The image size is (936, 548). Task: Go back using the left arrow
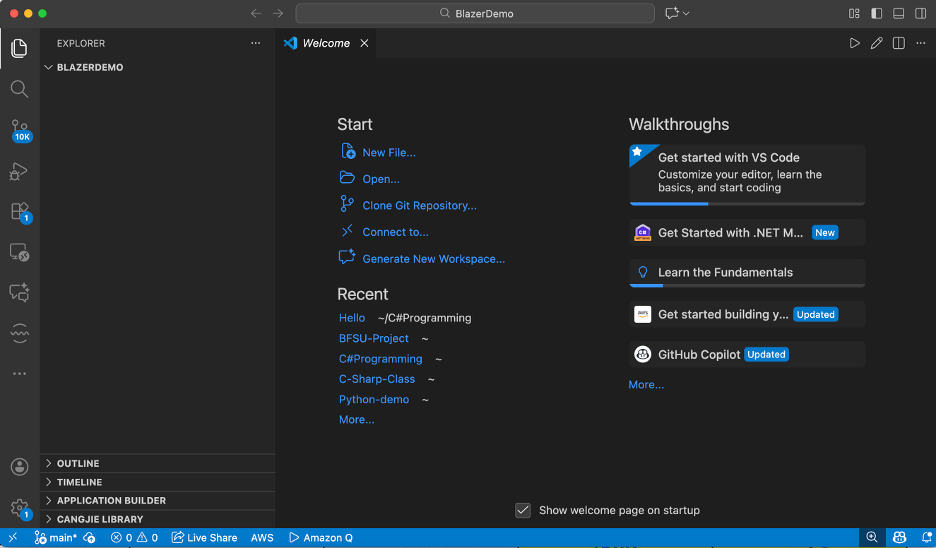coord(255,13)
